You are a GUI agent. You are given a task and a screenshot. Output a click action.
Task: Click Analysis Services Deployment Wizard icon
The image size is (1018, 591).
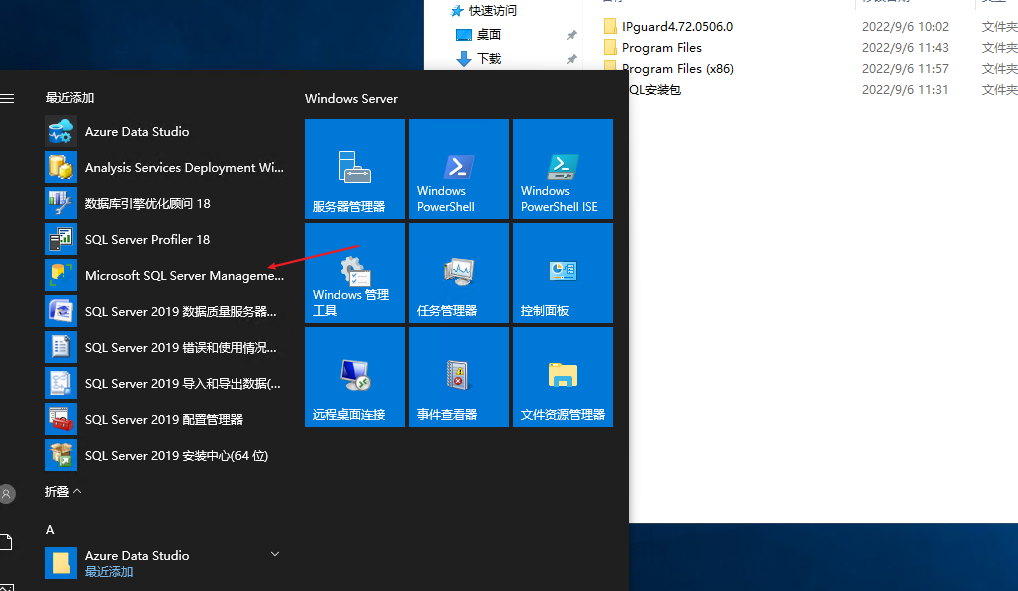61,168
